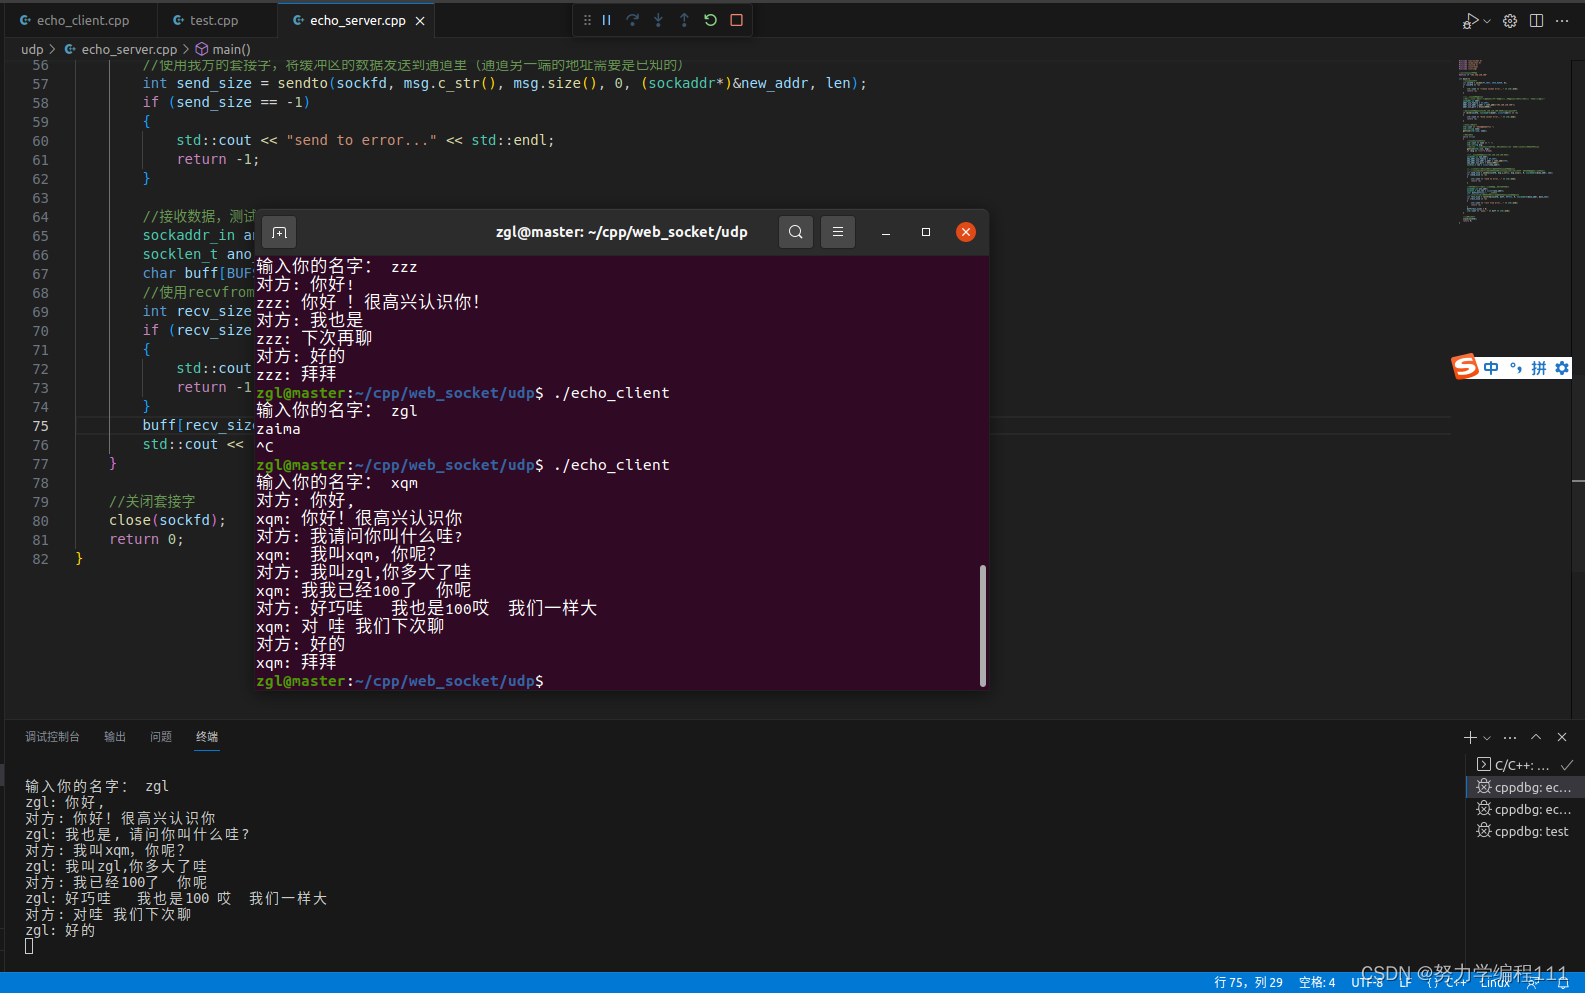Click 'return 0;' code line
The width and height of the screenshot is (1585, 993).
[146, 539]
